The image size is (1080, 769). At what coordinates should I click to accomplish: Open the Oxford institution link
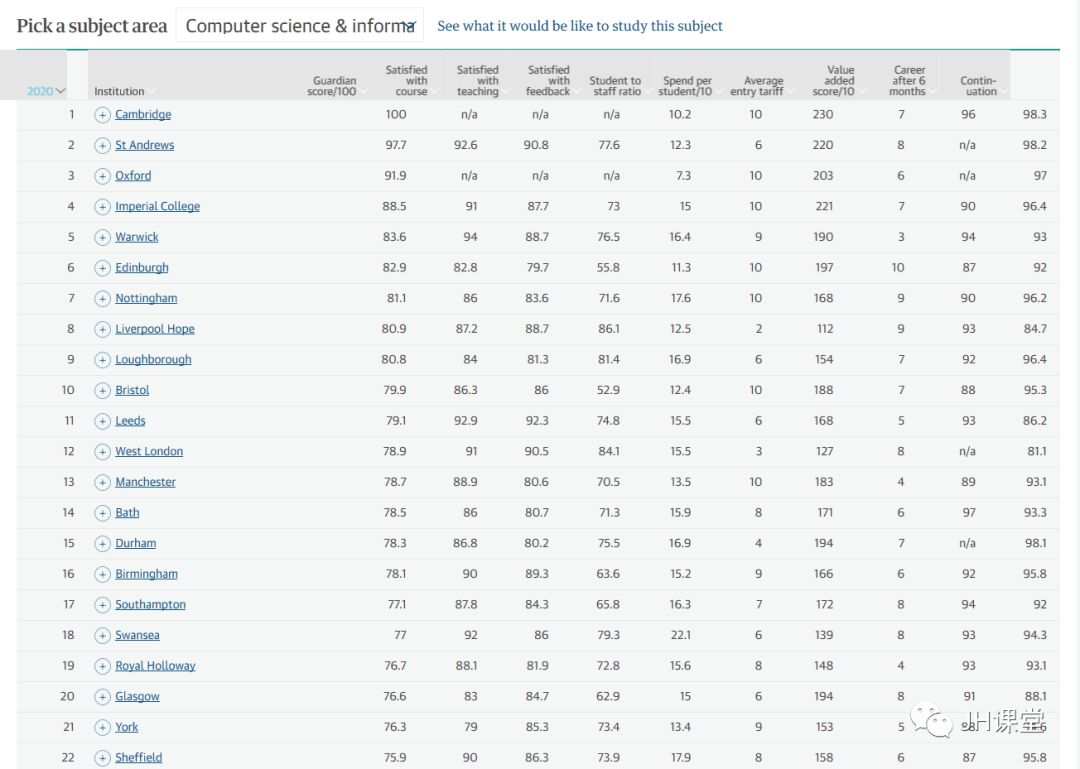tap(133, 176)
